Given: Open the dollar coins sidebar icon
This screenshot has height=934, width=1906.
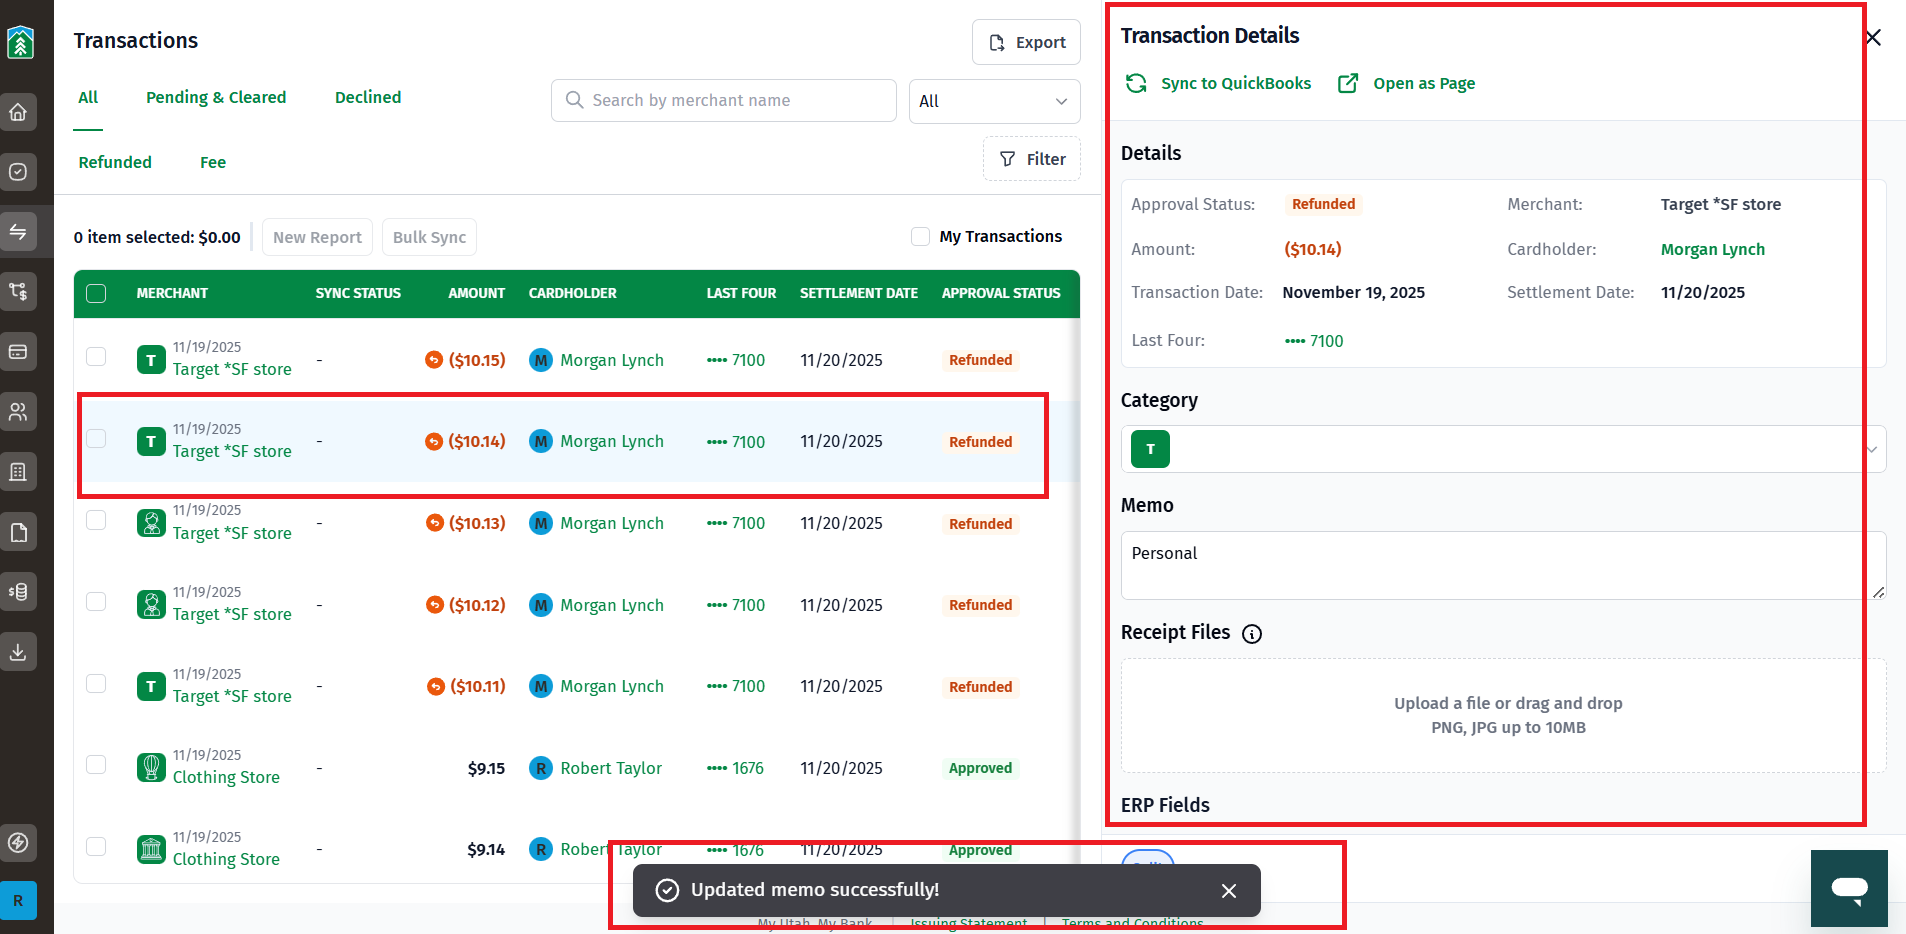Looking at the screenshot, I should click(x=18, y=592).
